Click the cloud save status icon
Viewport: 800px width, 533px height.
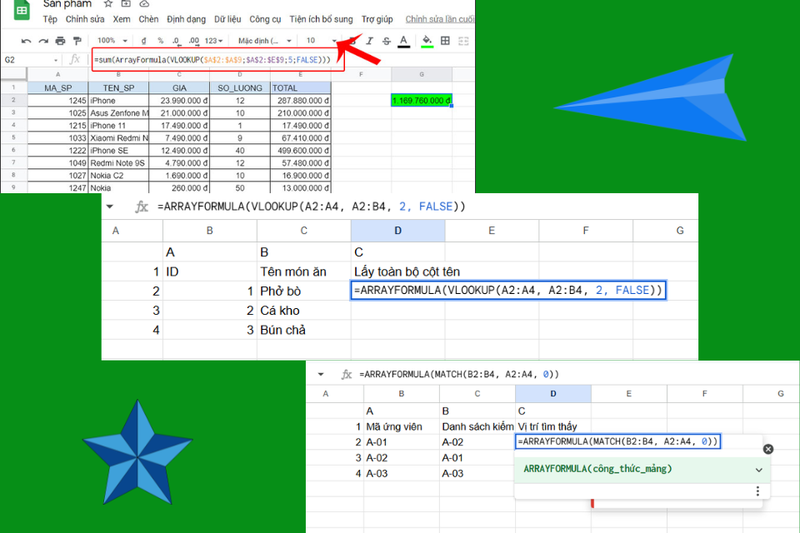pos(144,4)
